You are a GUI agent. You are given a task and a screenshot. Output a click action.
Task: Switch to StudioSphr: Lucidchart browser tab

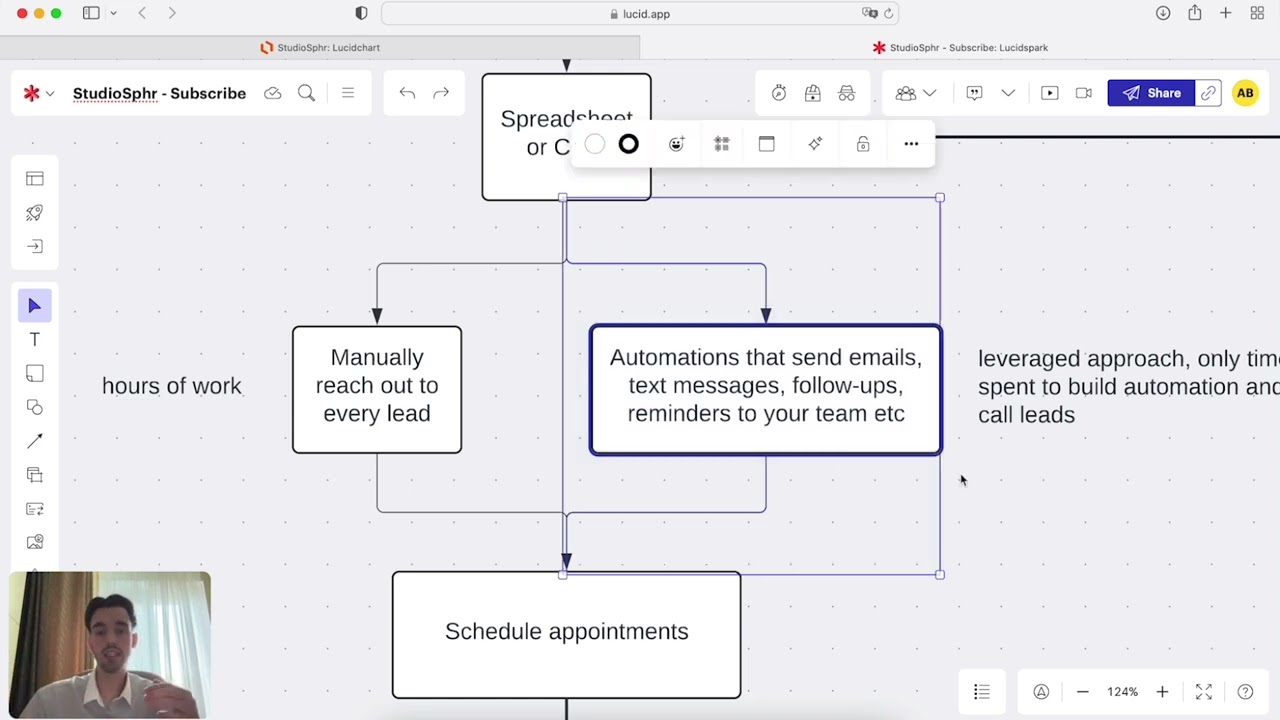pos(320,47)
